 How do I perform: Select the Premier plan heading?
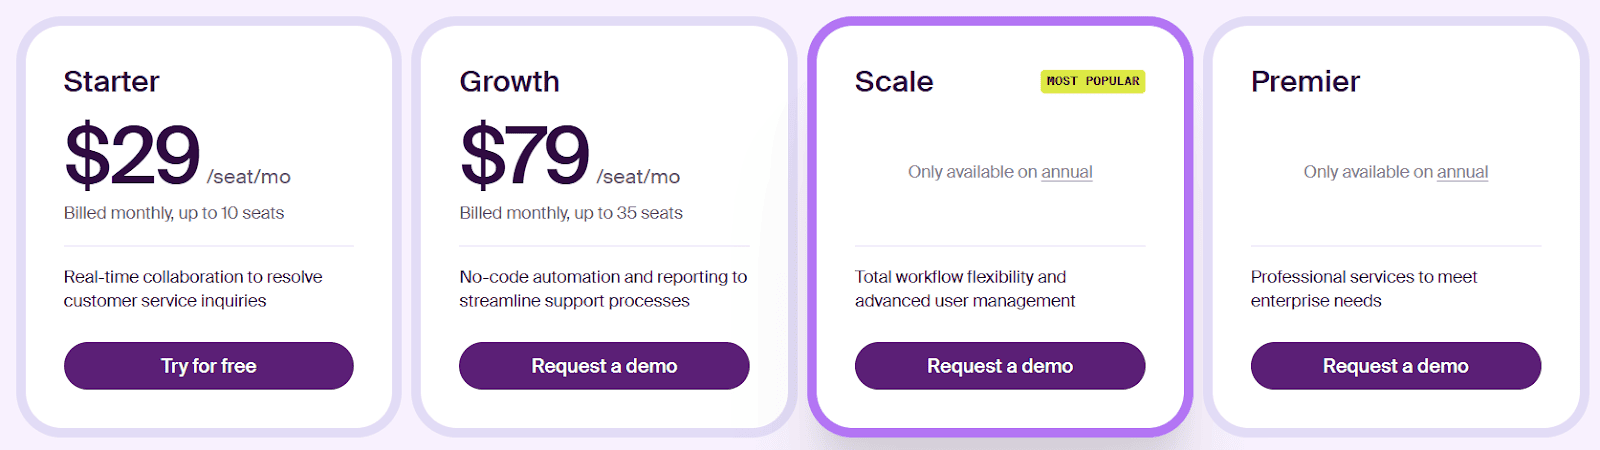[1306, 81]
